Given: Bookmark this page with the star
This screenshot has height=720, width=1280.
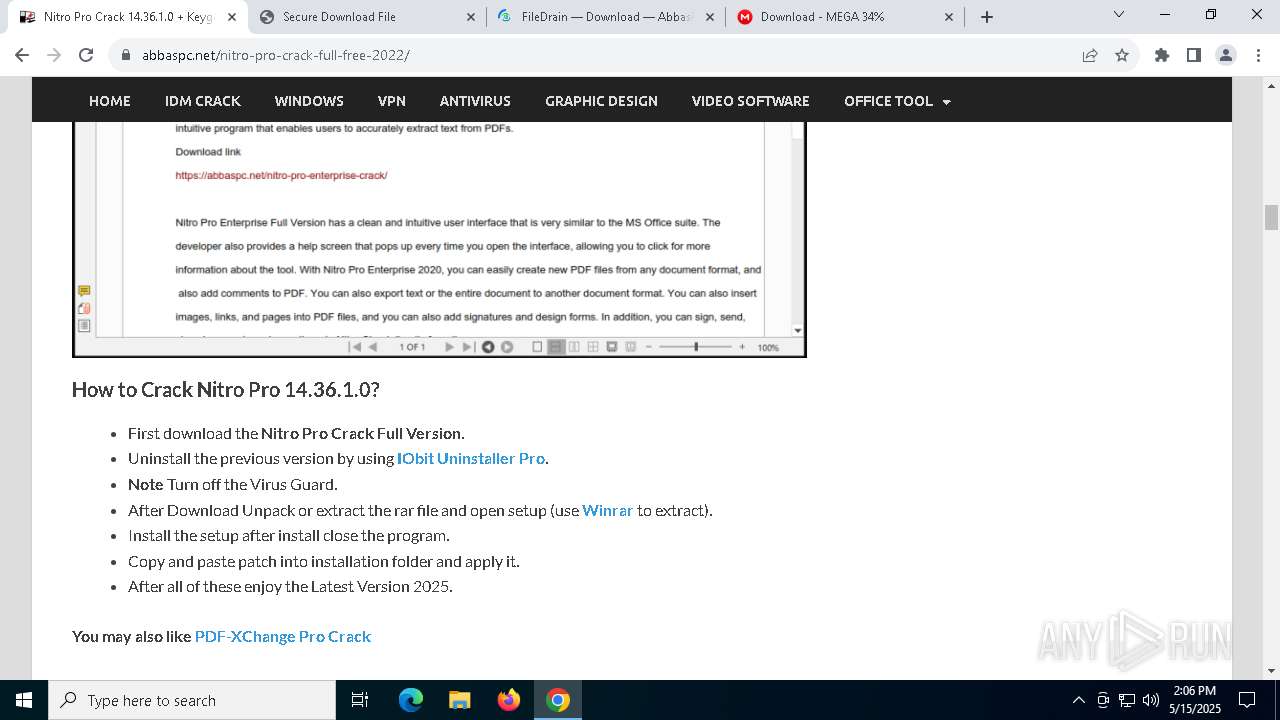Looking at the screenshot, I should (x=1122, y=55).
